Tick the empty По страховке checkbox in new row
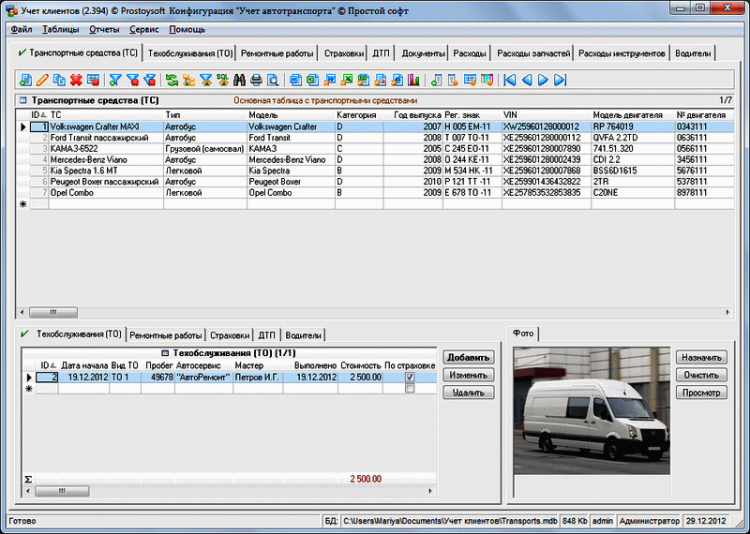 tap(409, 389)
